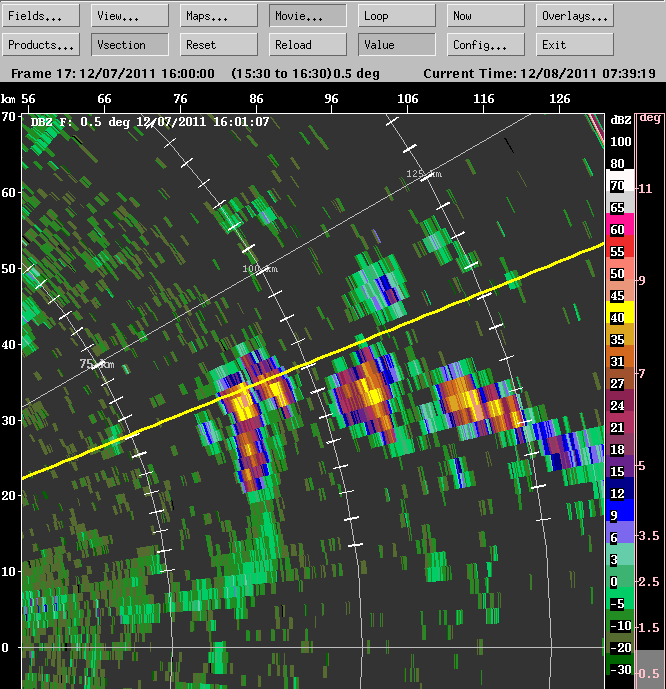Select the 0.5 deg elevation tilt
Image resolution: width=666 pixels, height=689 pixels.
click(649, 674)
